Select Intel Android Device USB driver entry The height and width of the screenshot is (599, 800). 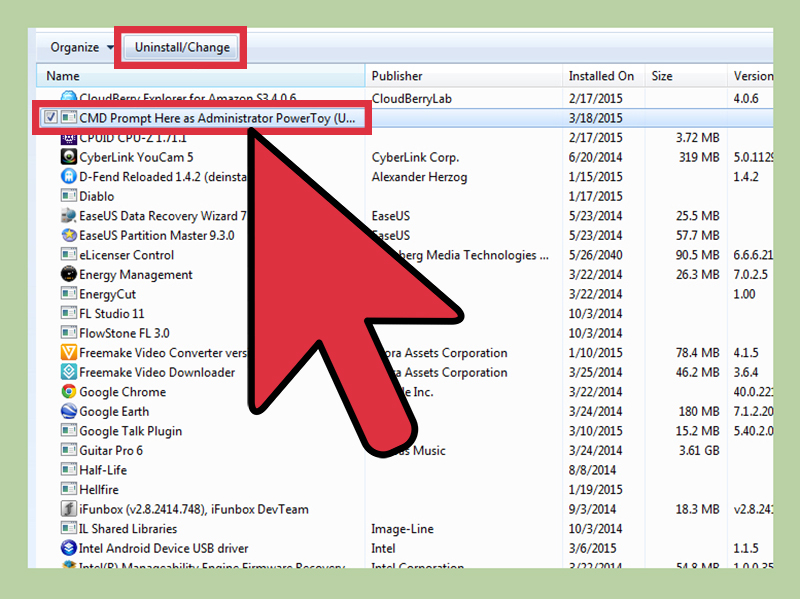tap(164, 548)
